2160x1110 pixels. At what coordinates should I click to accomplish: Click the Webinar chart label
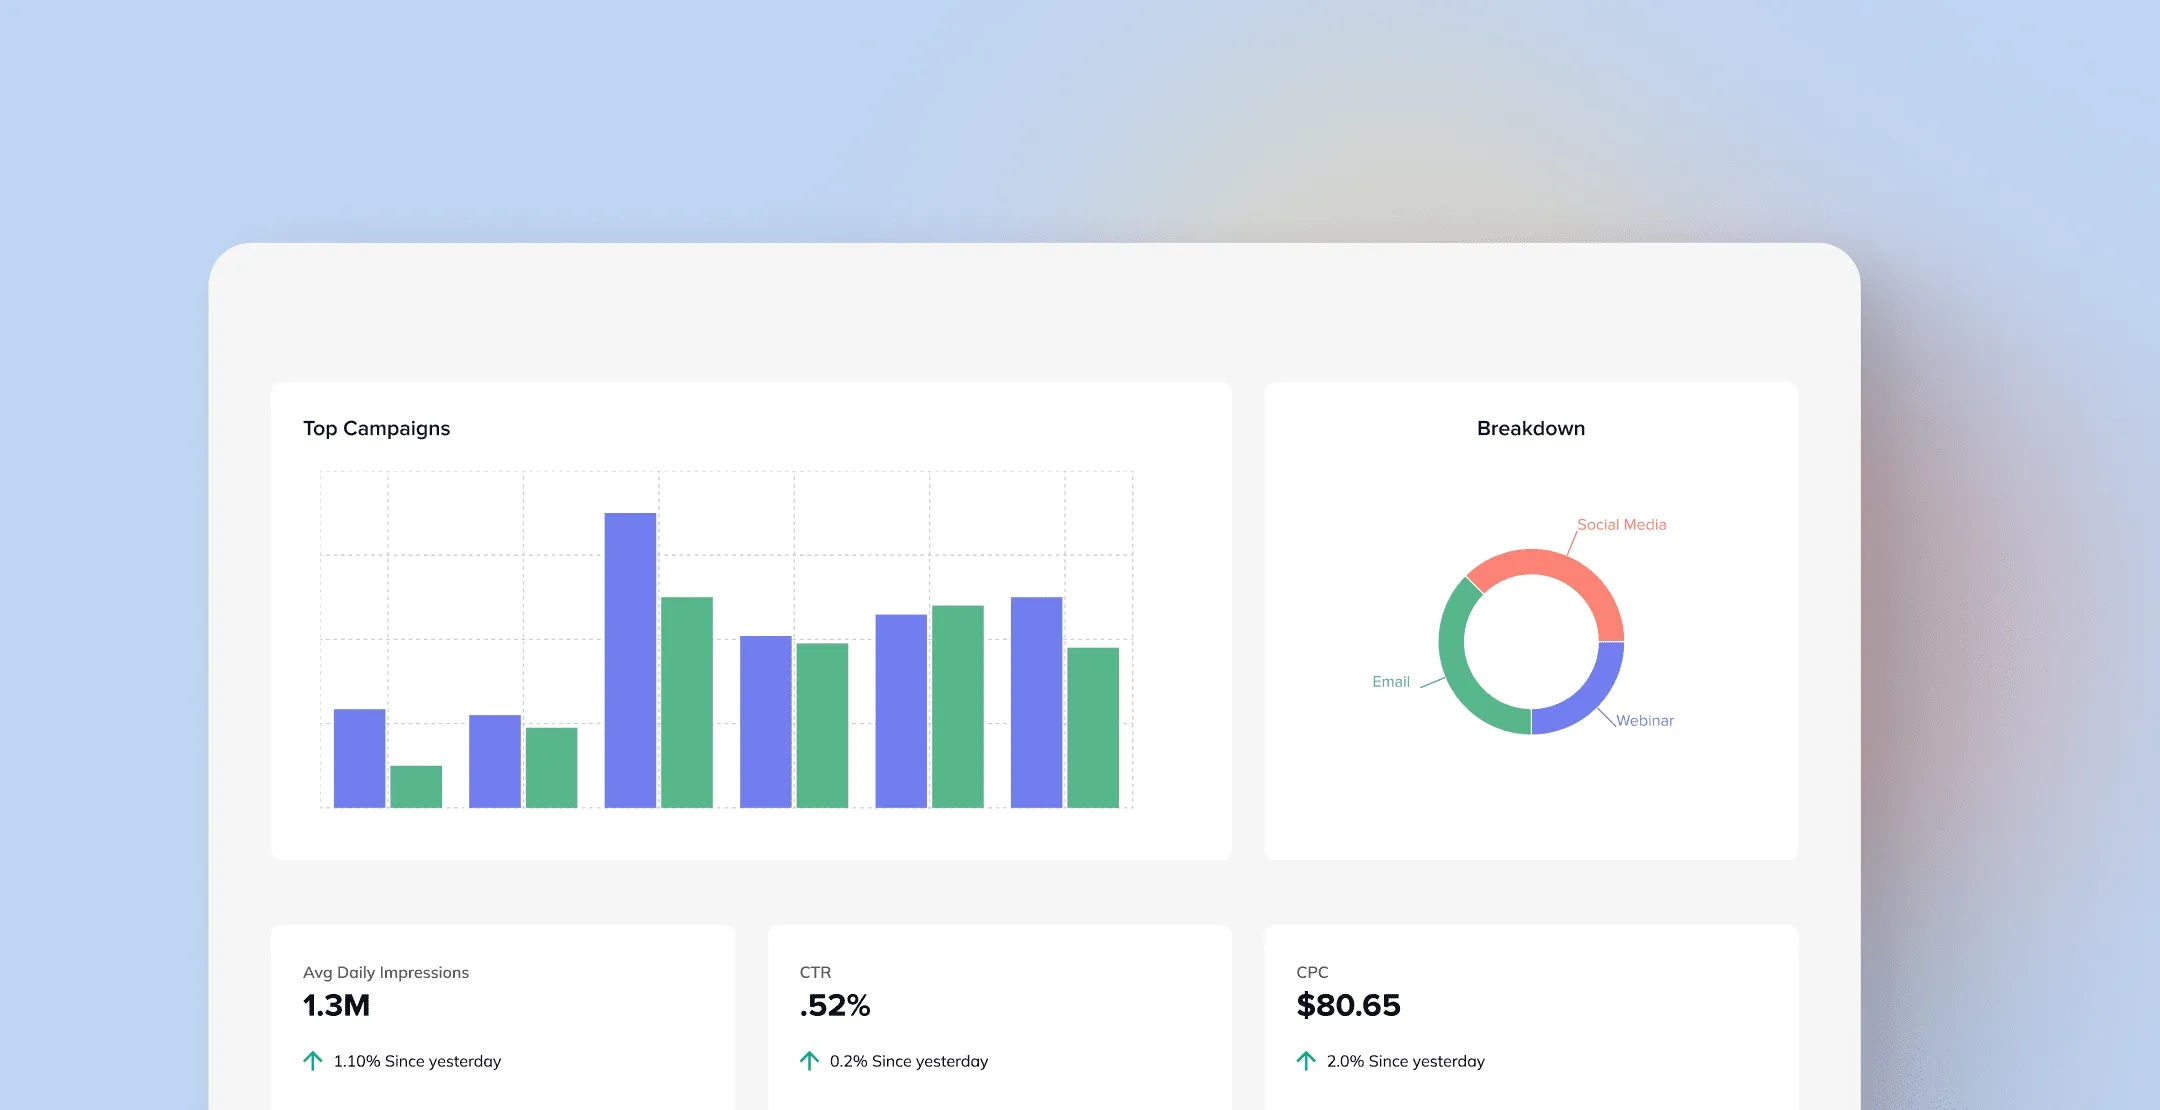coord(1645,720)
